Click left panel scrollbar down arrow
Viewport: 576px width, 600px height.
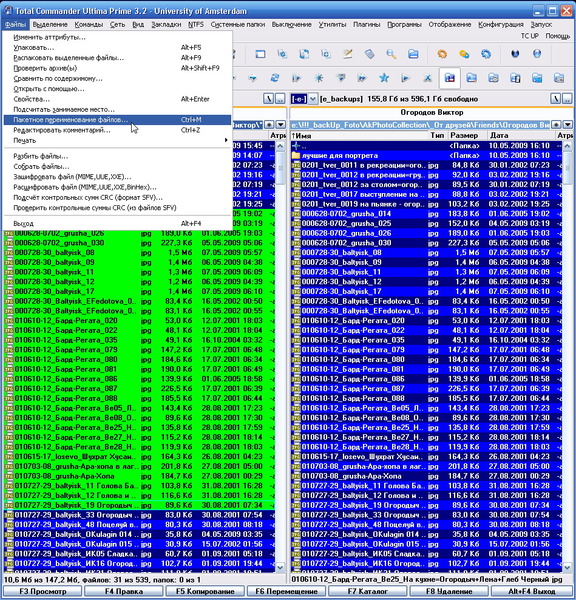pos(280,567)
